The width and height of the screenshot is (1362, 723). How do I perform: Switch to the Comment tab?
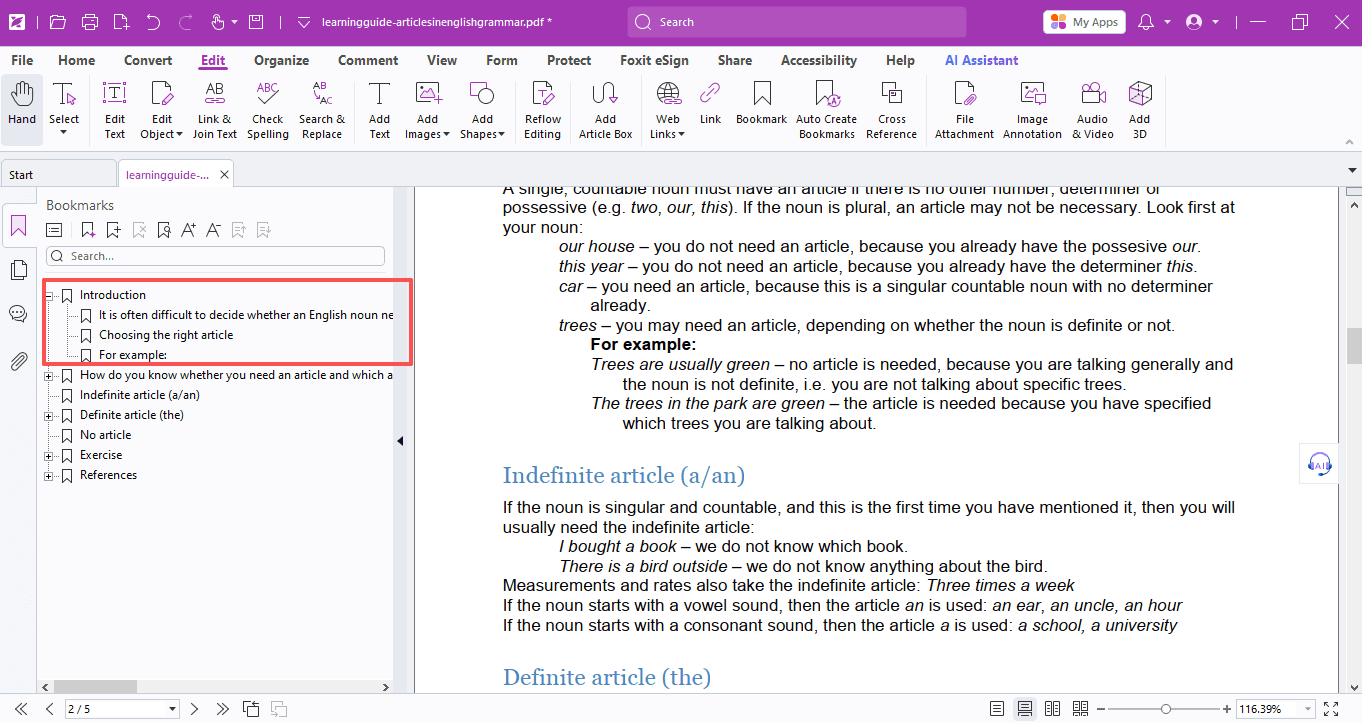[368, 60]
